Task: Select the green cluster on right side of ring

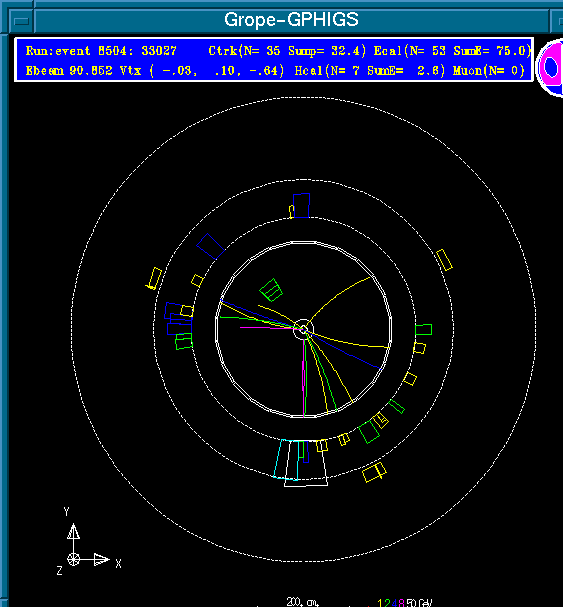Action: pos(423,330)
